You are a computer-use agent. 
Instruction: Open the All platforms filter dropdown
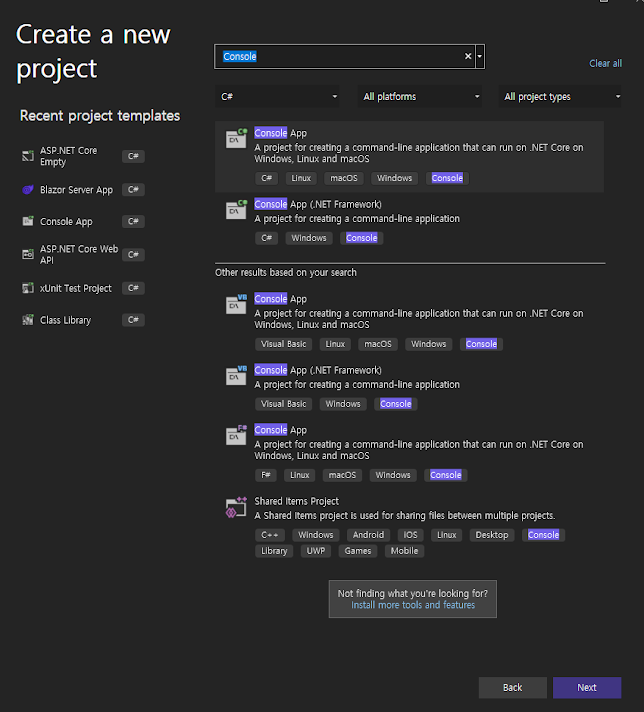point(420,96)
